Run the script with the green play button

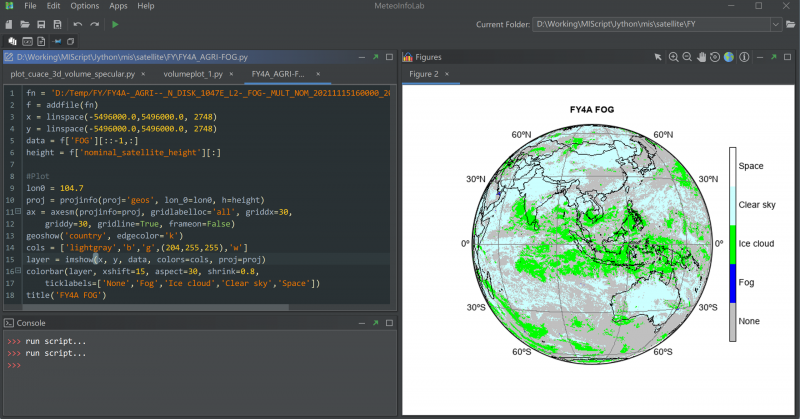(x=115, y=23)
